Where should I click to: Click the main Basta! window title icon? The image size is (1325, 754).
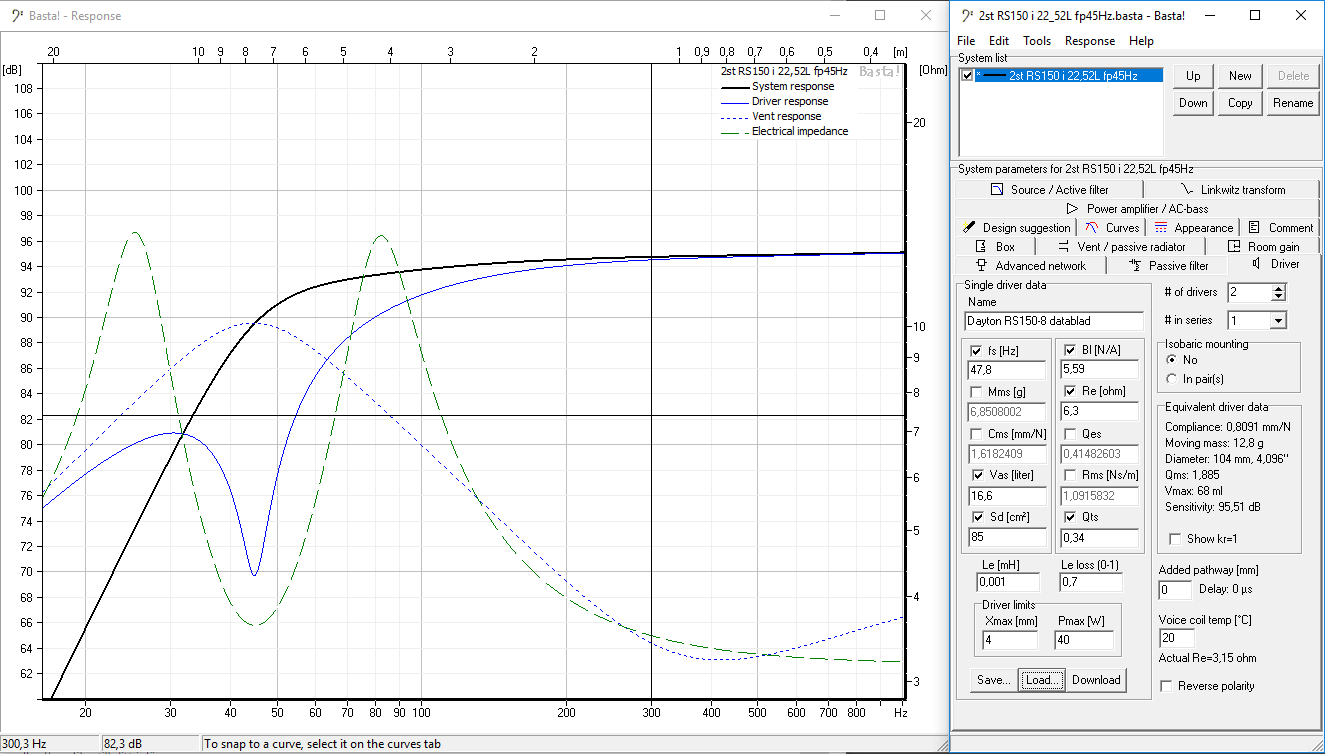click(967, 16)
